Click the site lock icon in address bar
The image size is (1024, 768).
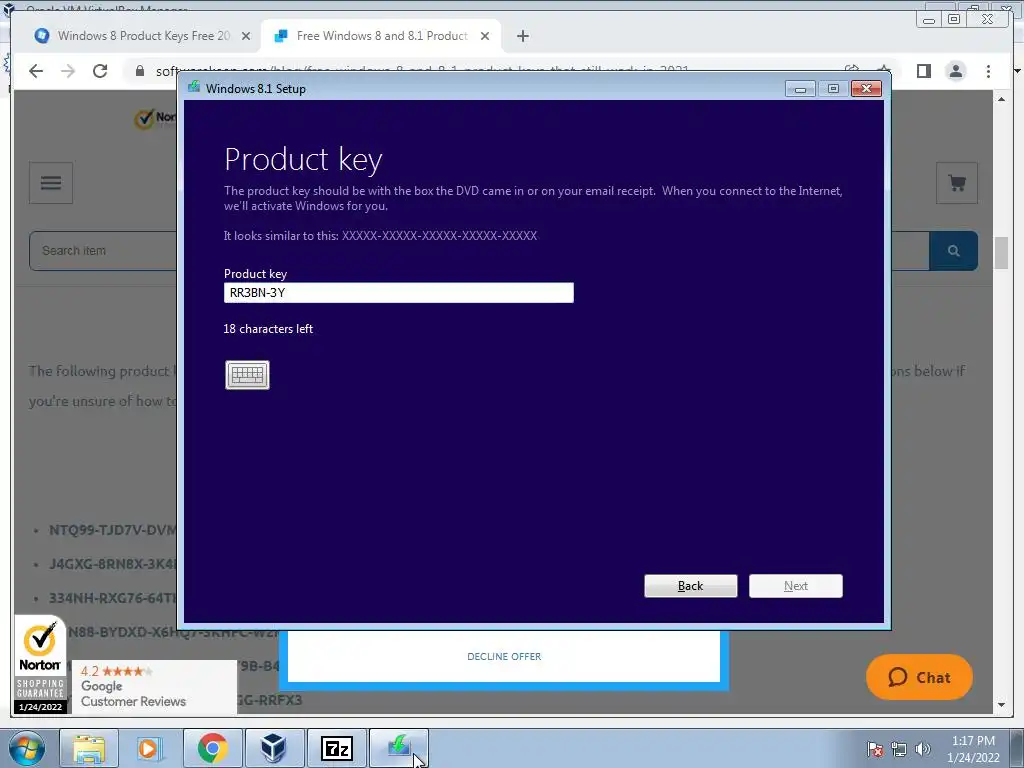[x=140, y=71]
